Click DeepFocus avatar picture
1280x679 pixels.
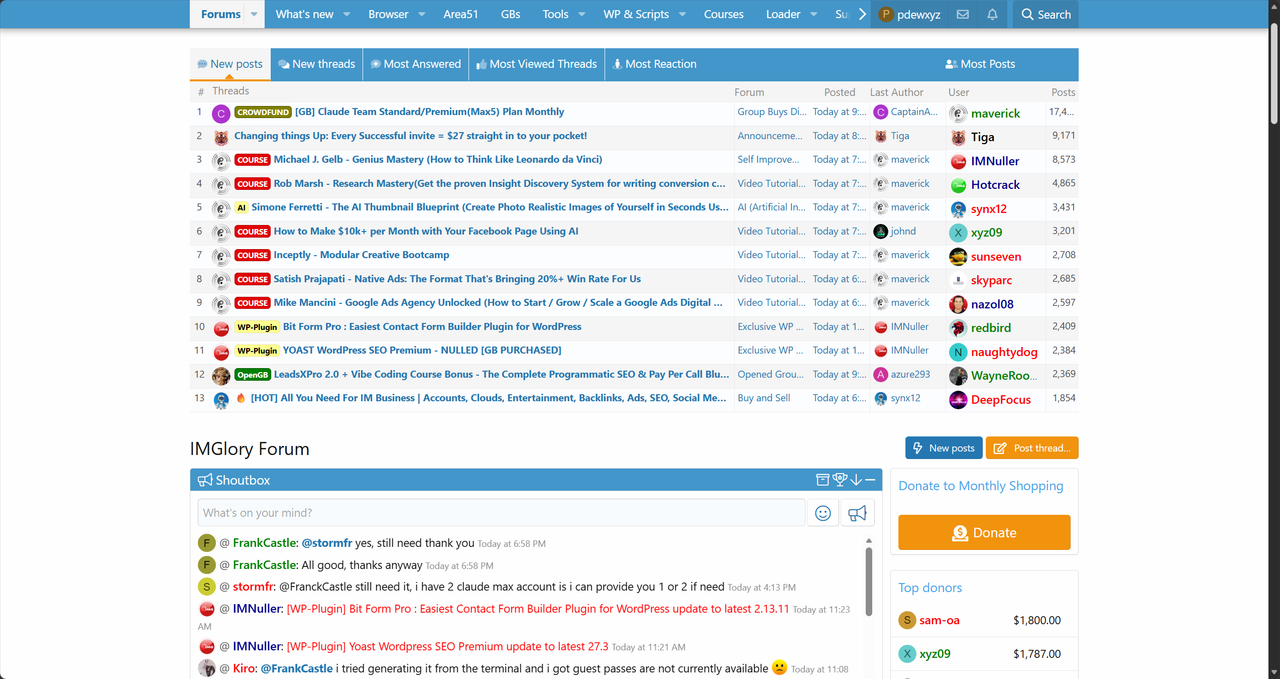click(x=958, y=400)
